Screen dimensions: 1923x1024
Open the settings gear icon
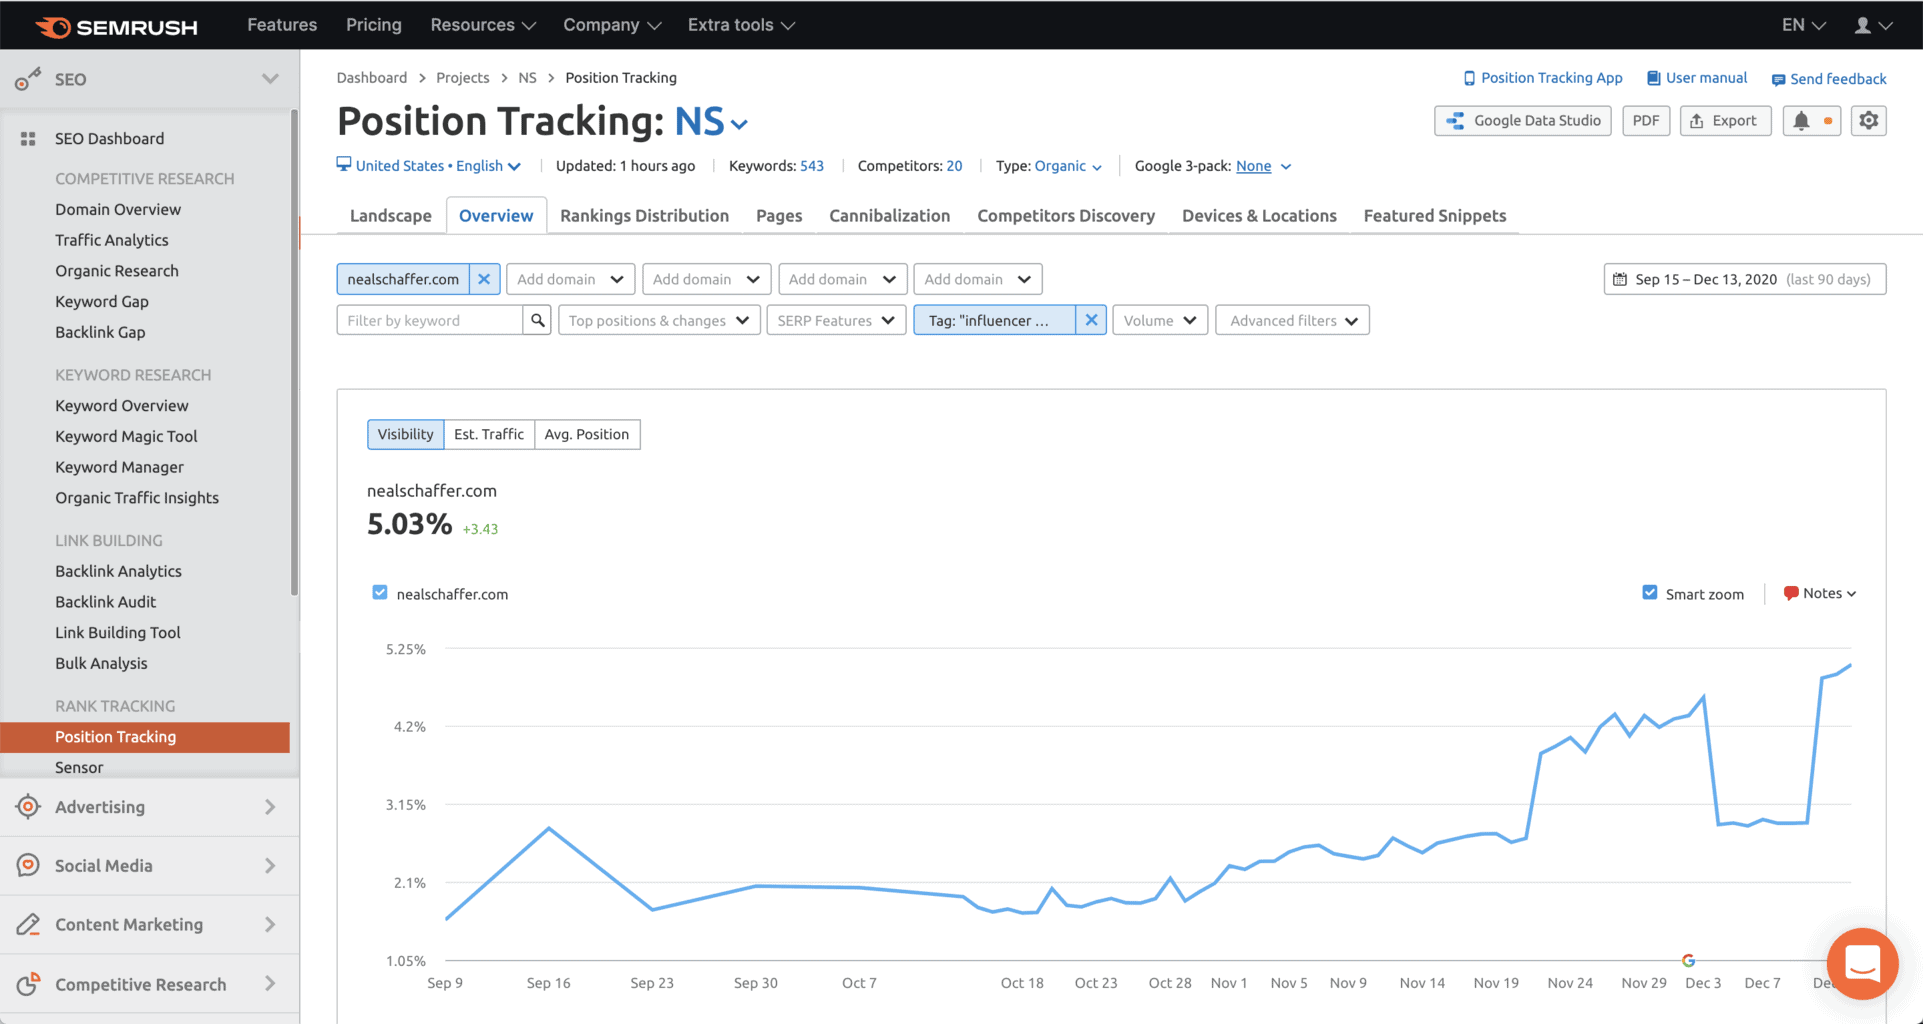click(x=1868, y=121)
